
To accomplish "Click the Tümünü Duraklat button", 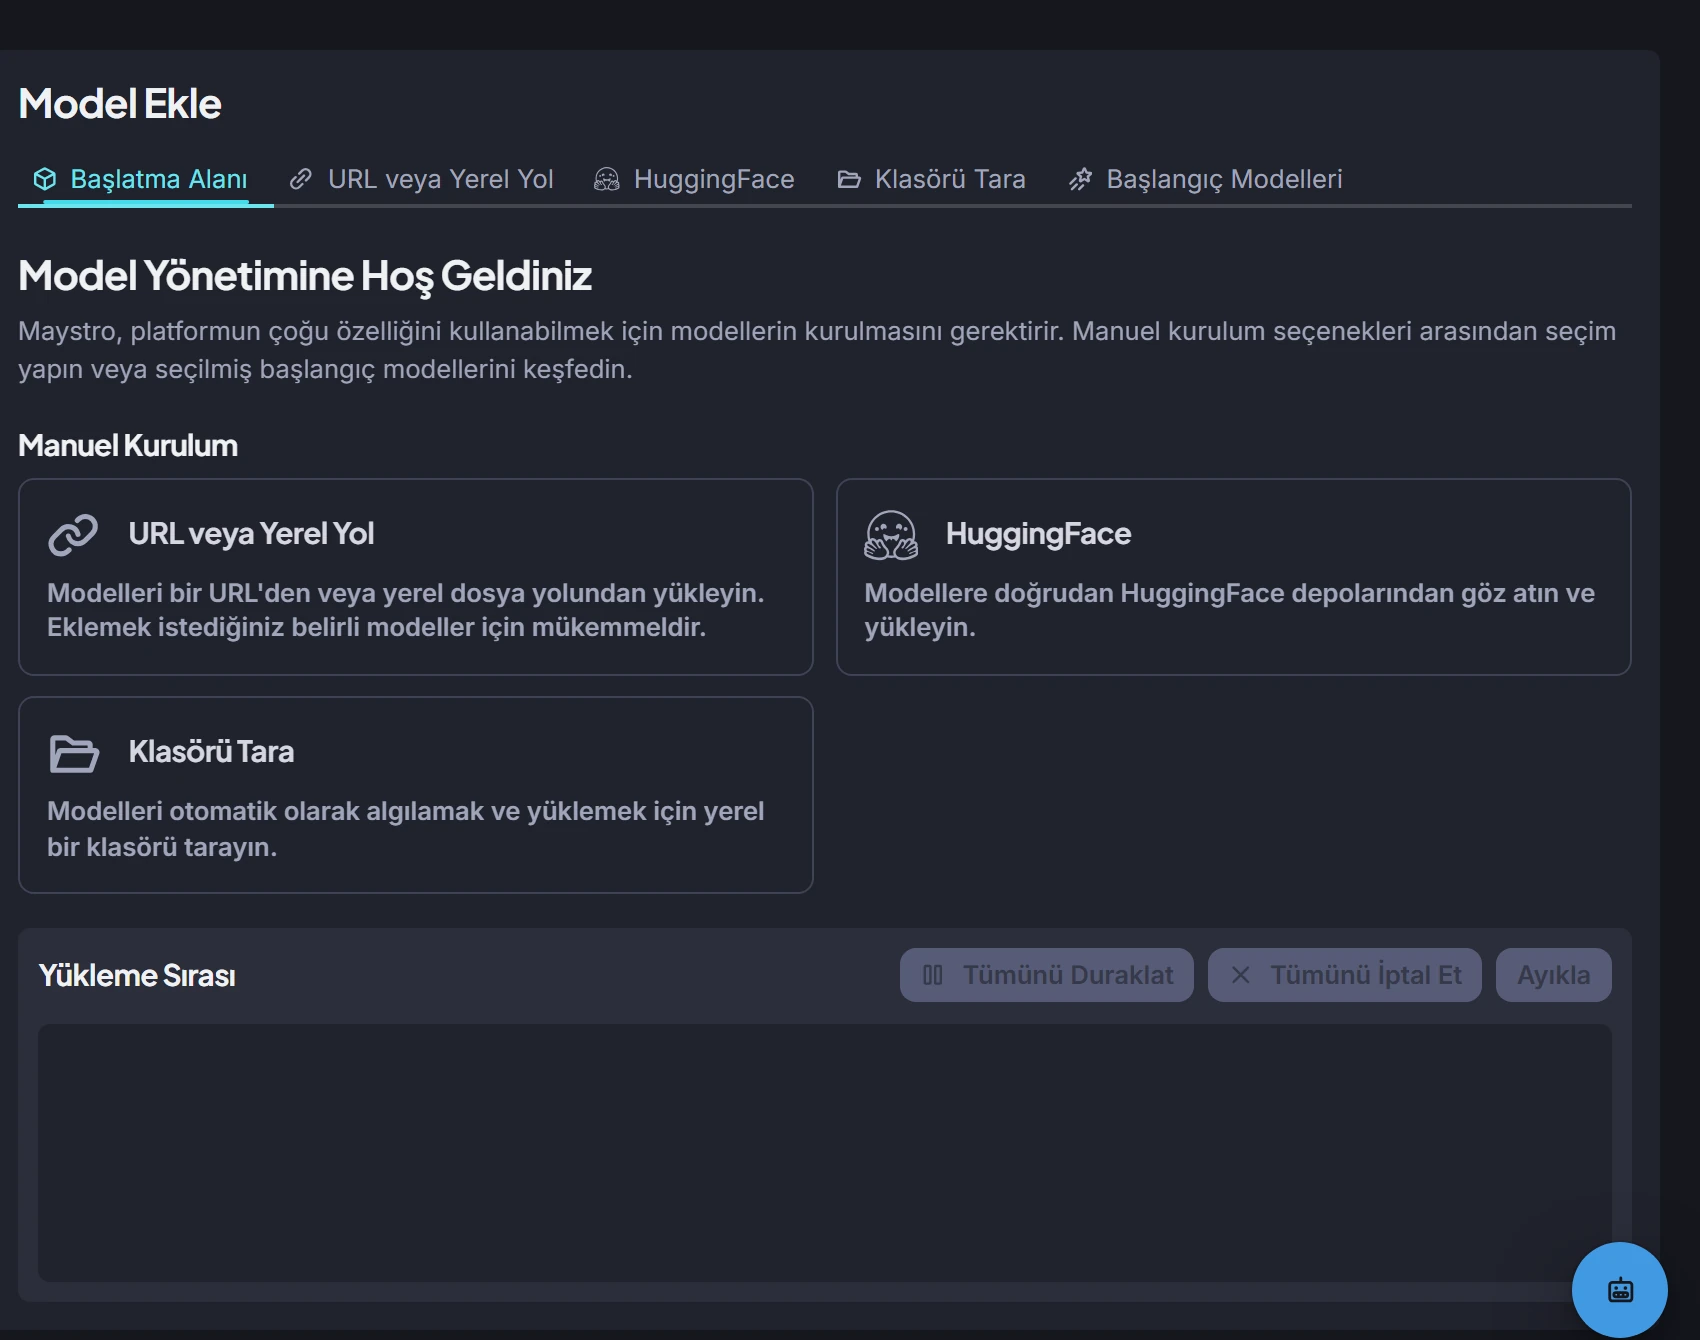I will pos(1047,975).
